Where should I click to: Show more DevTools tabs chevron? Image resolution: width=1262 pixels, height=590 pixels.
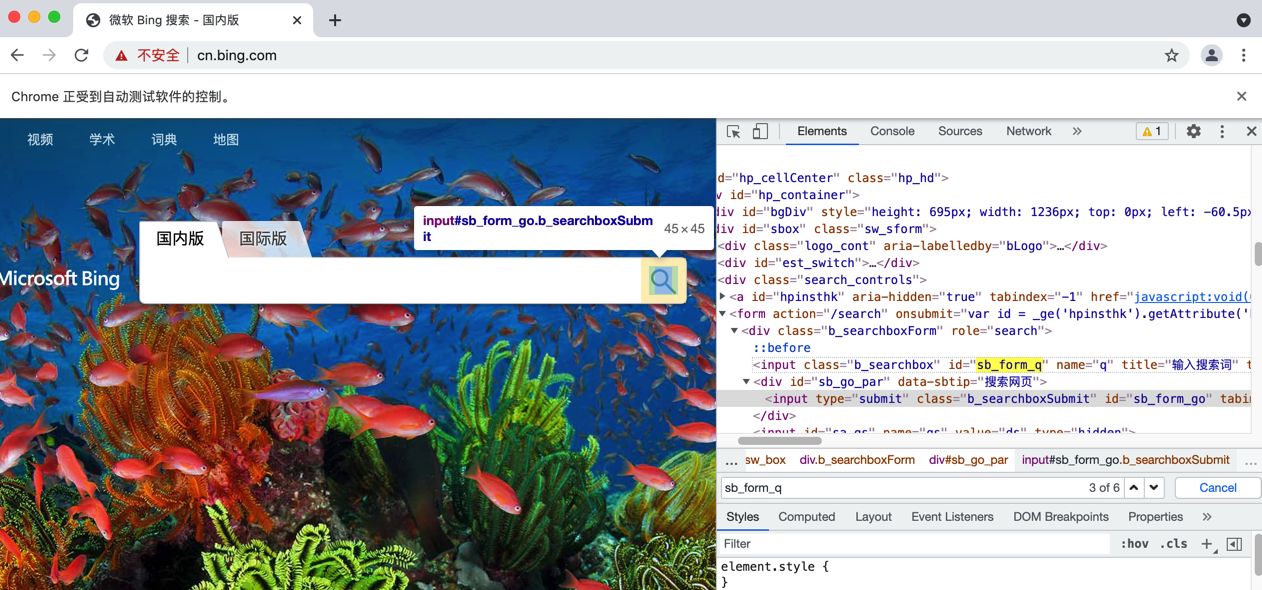pyautogui.click(x=1077, y=131)
